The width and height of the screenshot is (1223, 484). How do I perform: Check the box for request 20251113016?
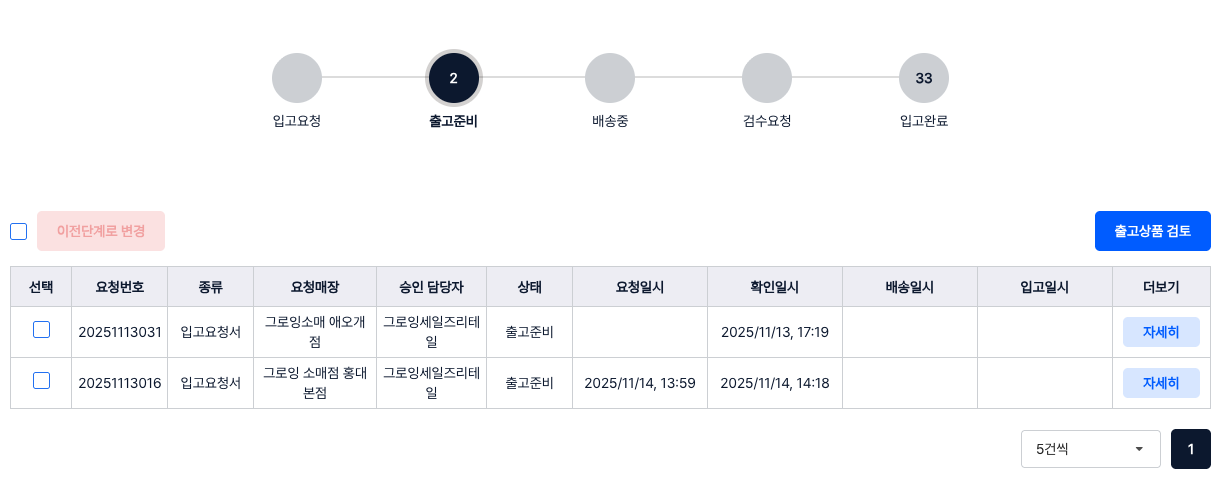tap(41, 381)
